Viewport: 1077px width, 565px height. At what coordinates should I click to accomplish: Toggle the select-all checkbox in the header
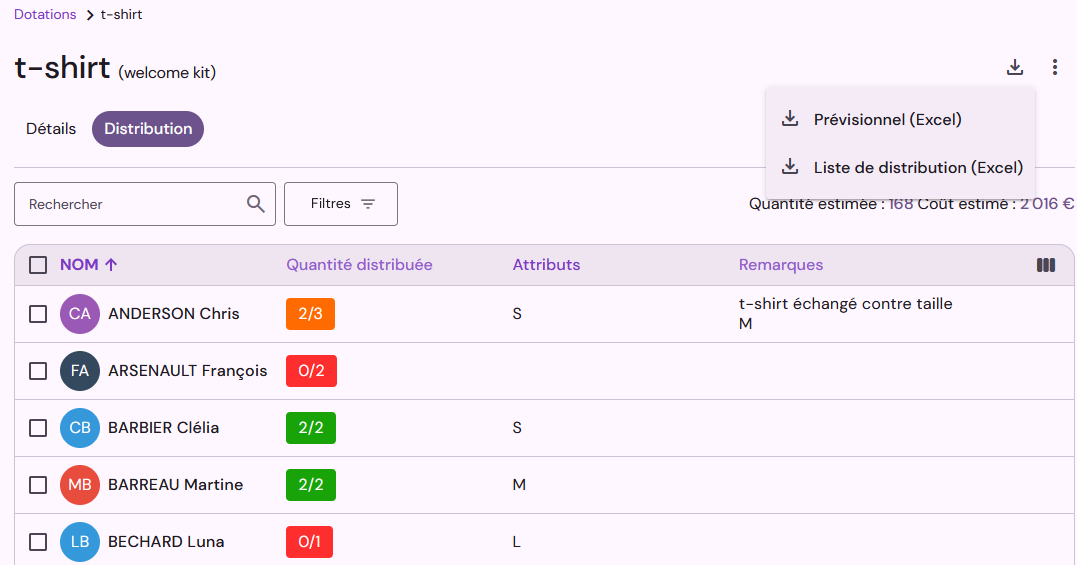tap(38, 265)
